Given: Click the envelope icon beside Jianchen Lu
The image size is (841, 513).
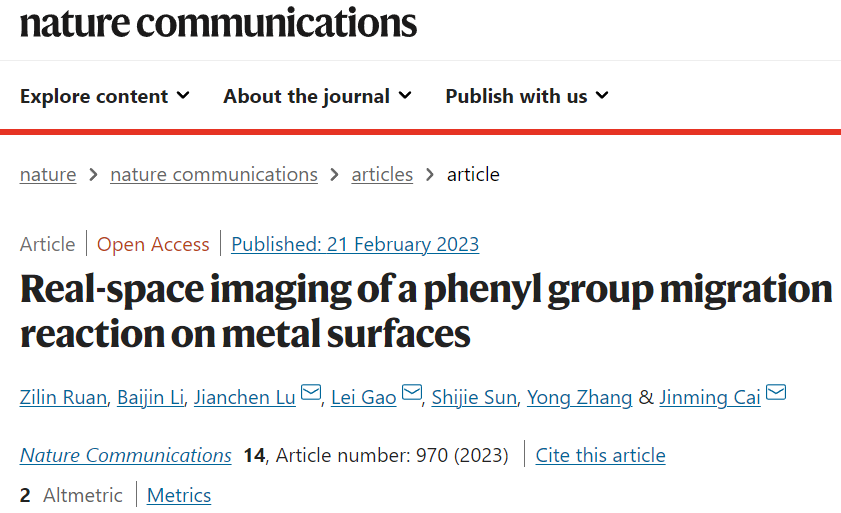Looking at the screenshot, I should point(311,394).
